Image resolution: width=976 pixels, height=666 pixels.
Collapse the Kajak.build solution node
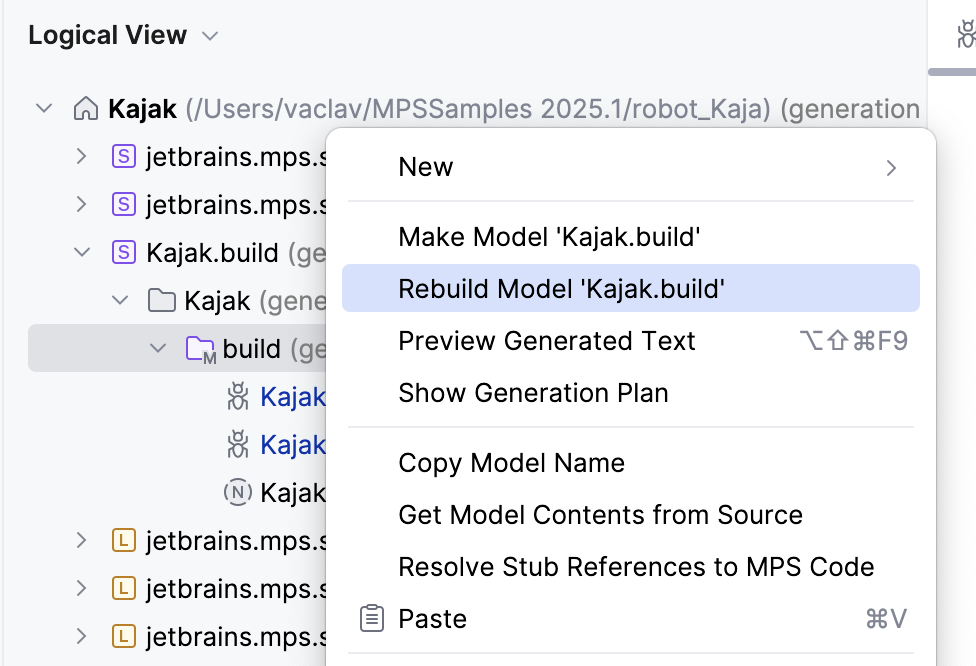click(x=82, y=253)
